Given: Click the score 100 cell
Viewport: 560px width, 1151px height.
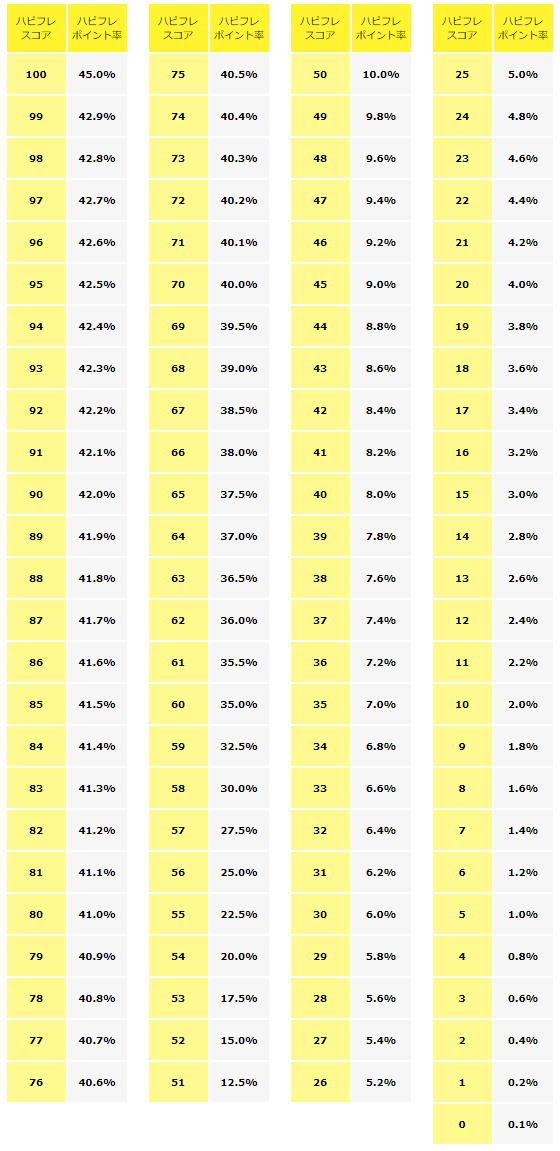Looking at the screenshot, I should [36, 74].
